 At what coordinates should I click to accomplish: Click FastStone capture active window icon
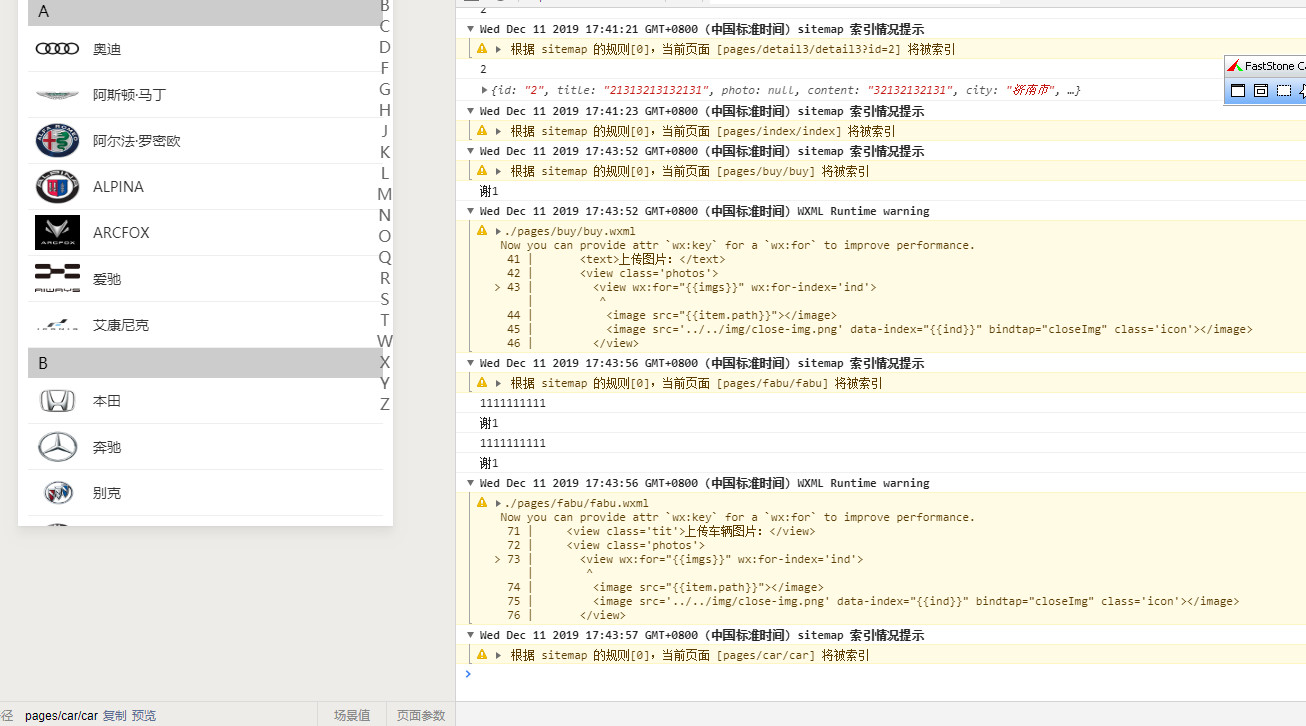click(1238, 91)
